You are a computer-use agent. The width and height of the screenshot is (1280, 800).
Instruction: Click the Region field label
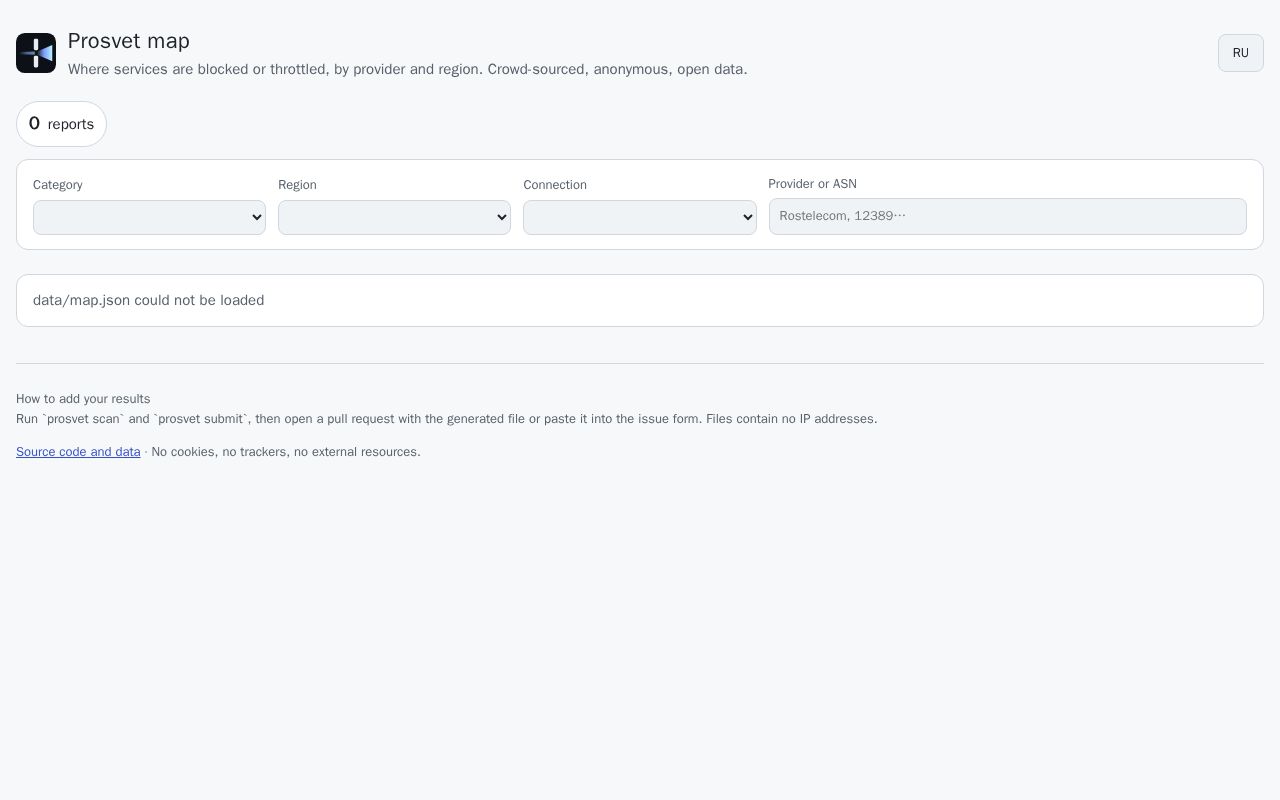(297, 185)
